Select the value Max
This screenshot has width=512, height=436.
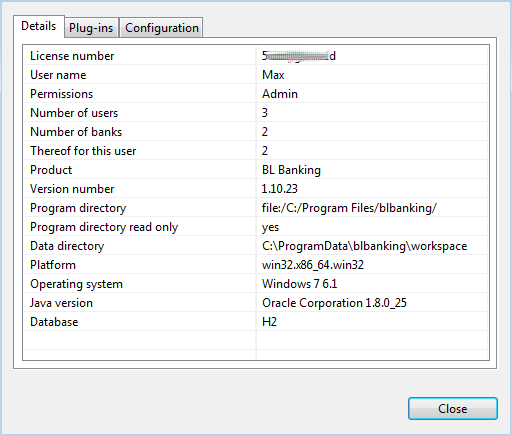tap(273, 75)
